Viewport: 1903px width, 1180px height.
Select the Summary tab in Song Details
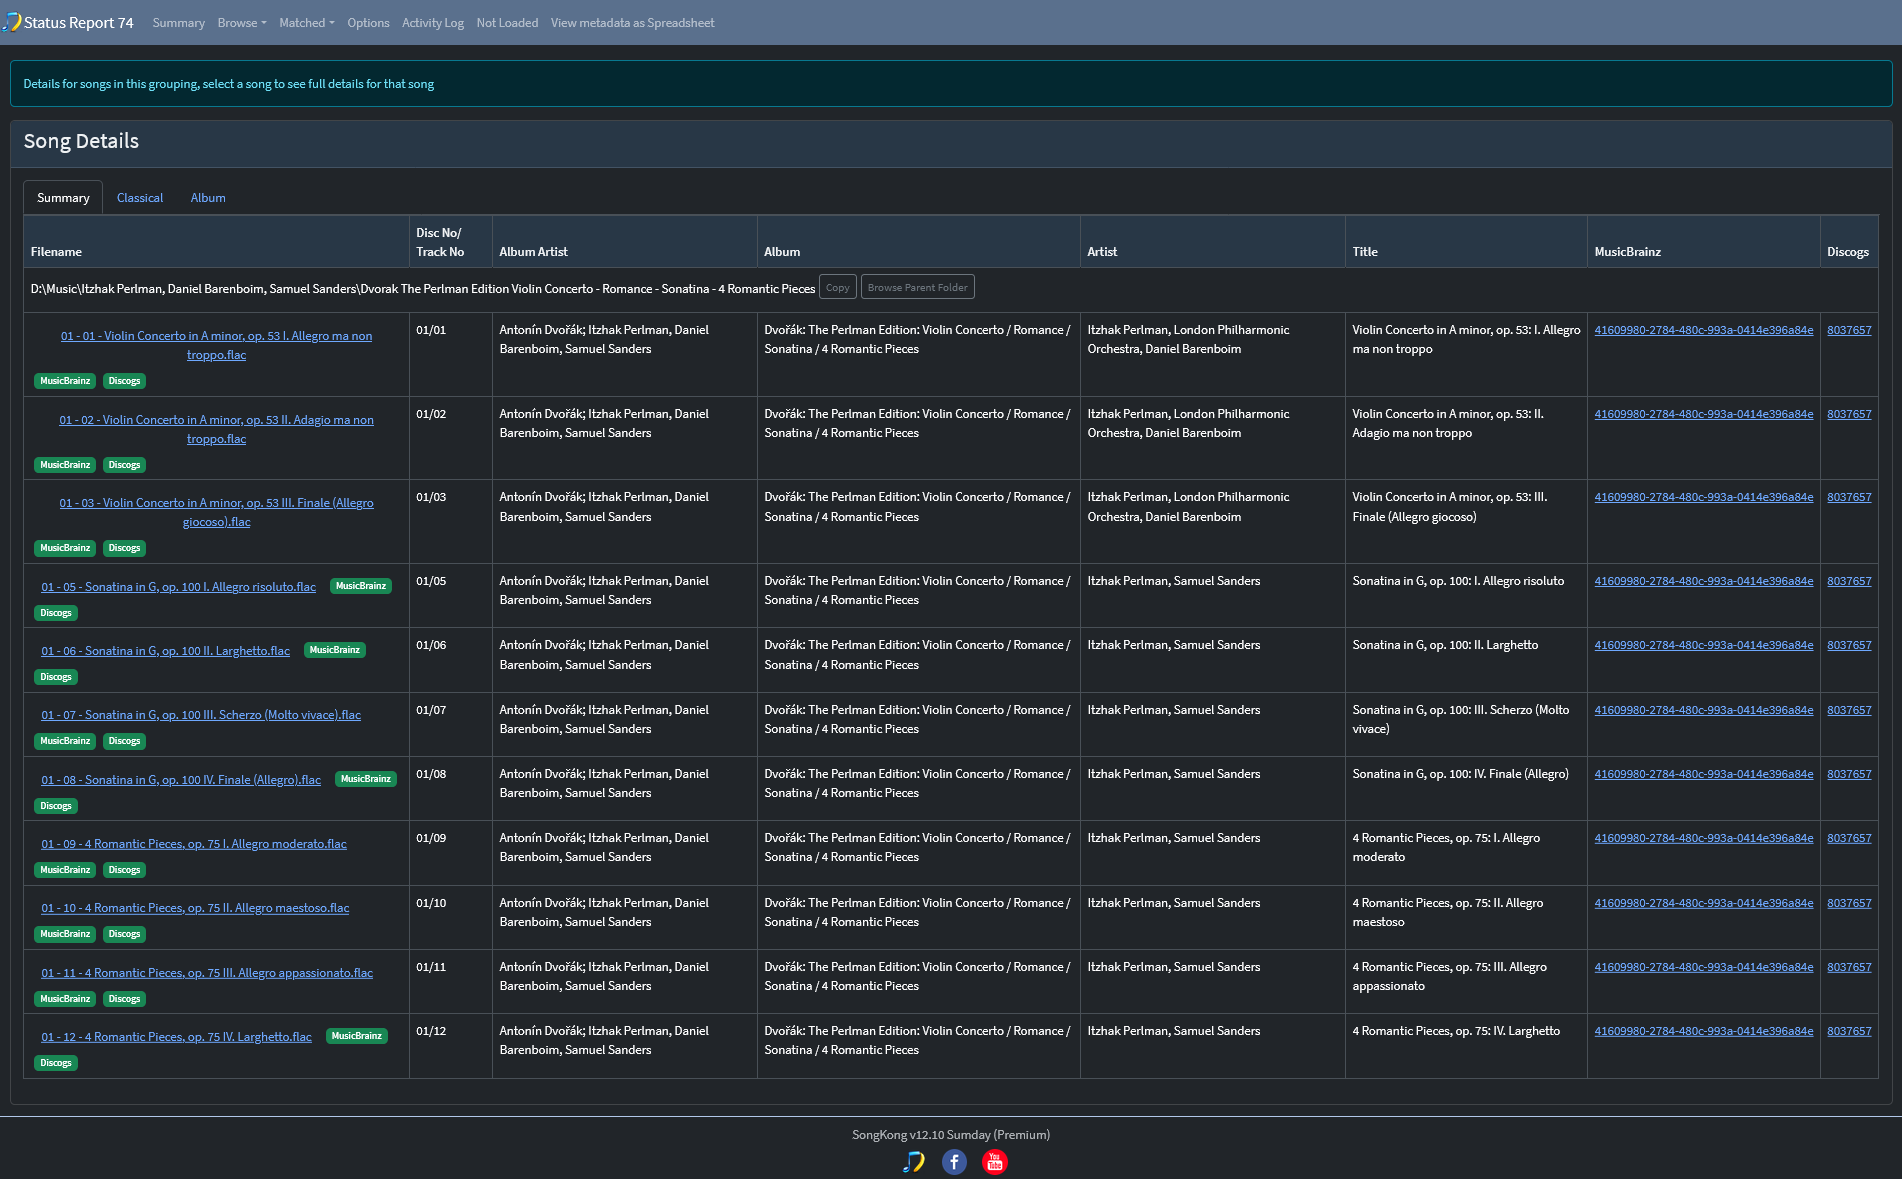point(63,198)
